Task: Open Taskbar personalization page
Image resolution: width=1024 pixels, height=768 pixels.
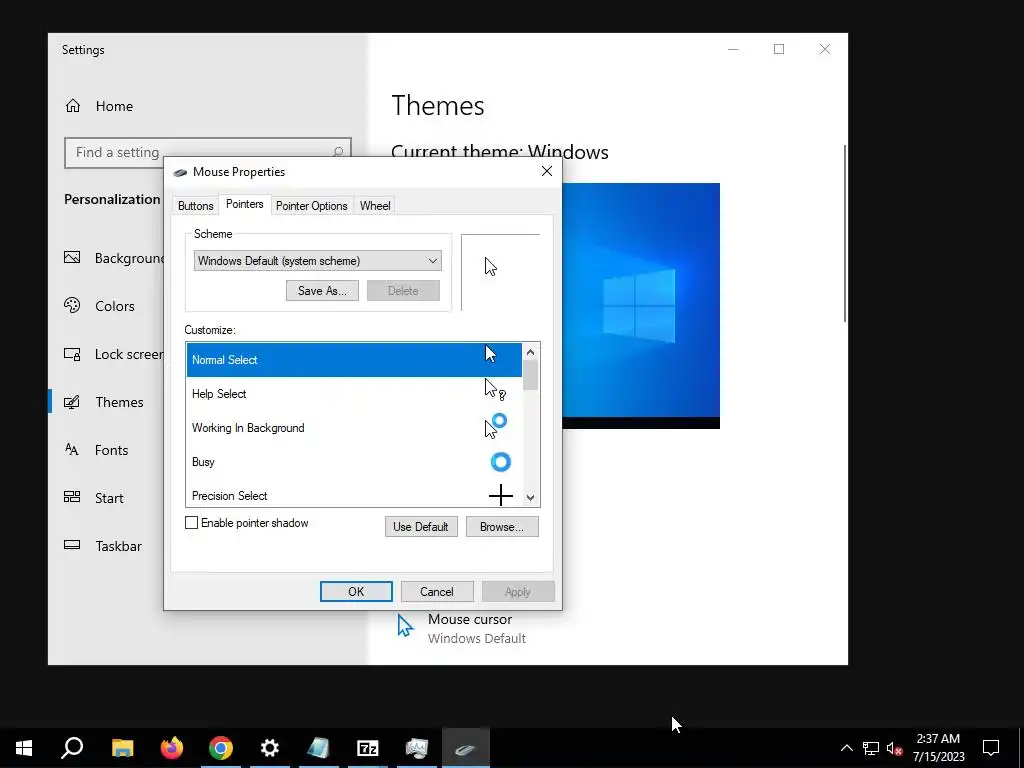Action: point(118,546)
